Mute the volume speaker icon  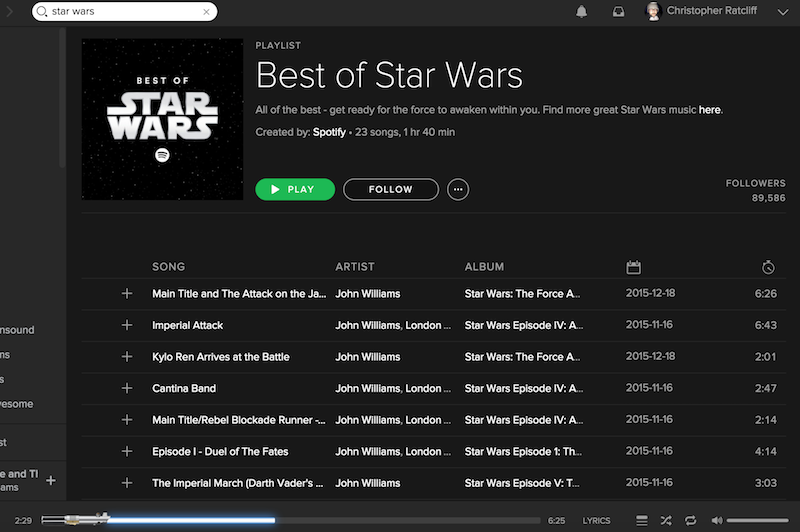(x=717, y=521)
